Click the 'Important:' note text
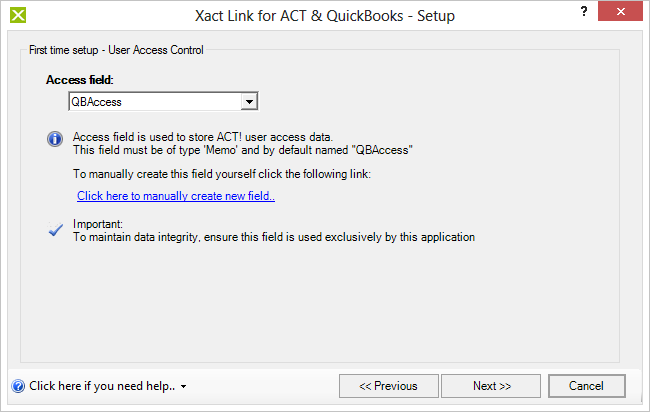This screenshot has height=412, width=650. 98,224
